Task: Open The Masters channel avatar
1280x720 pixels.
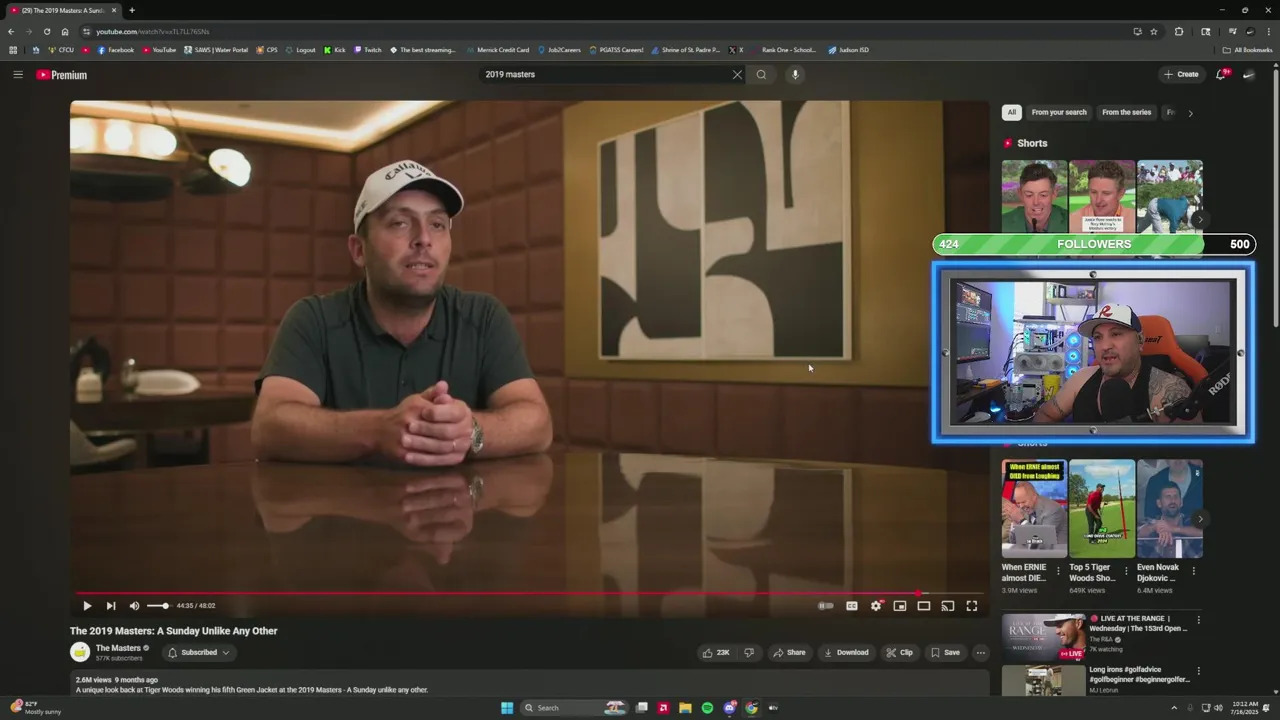Action: tap(80, 652)
